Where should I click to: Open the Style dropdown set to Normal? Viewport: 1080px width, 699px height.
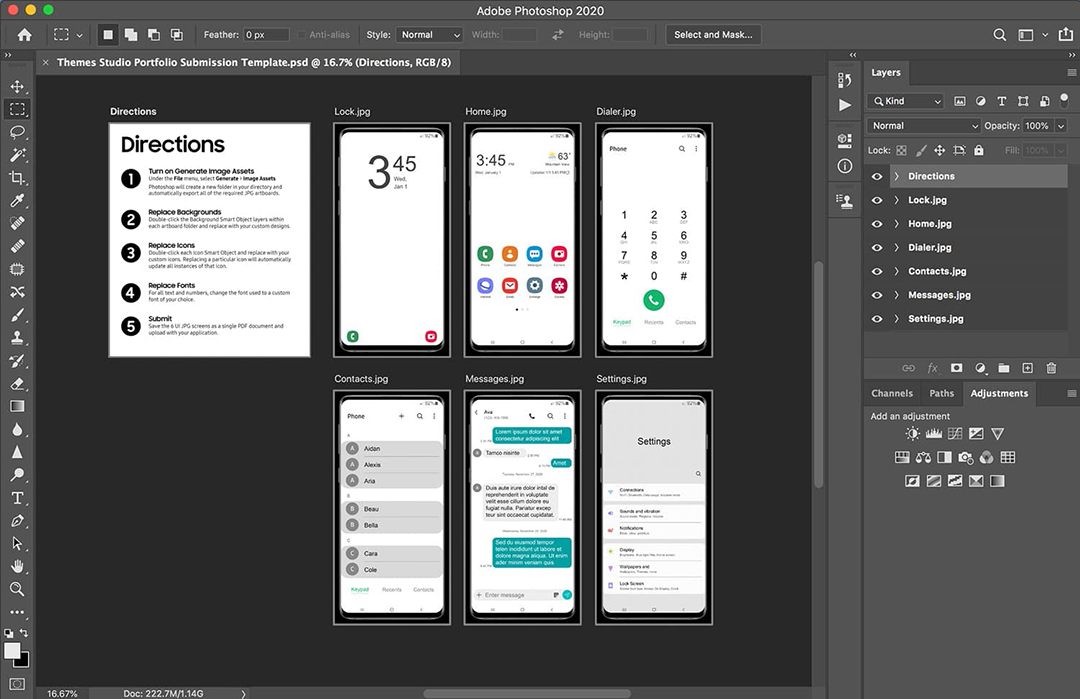[x=429, y=35]
